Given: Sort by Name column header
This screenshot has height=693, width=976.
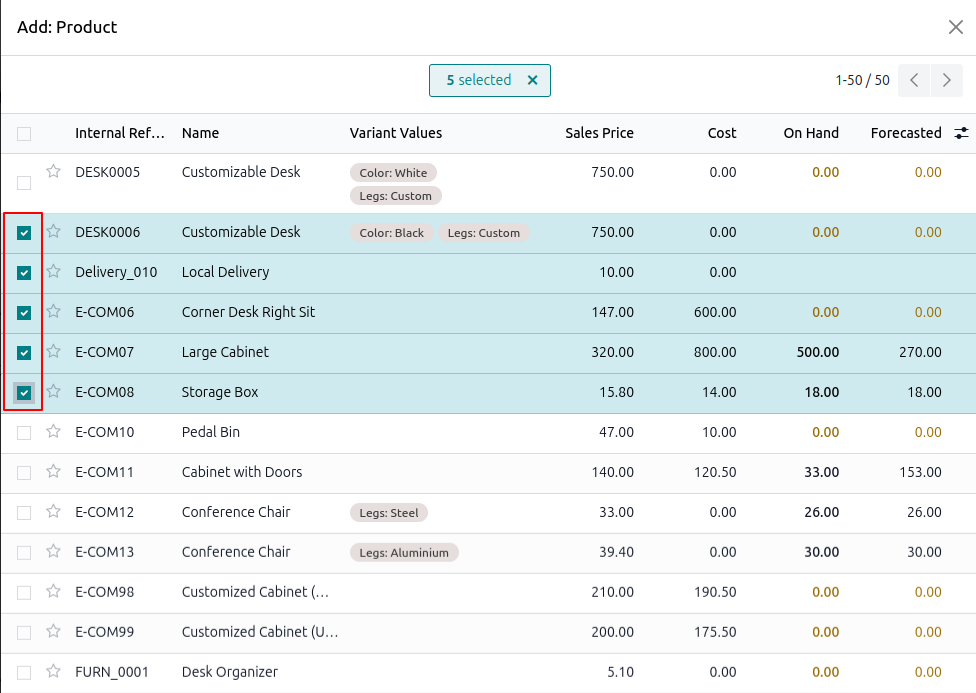Looking at the screenshot, I should [x=200, y=133].
